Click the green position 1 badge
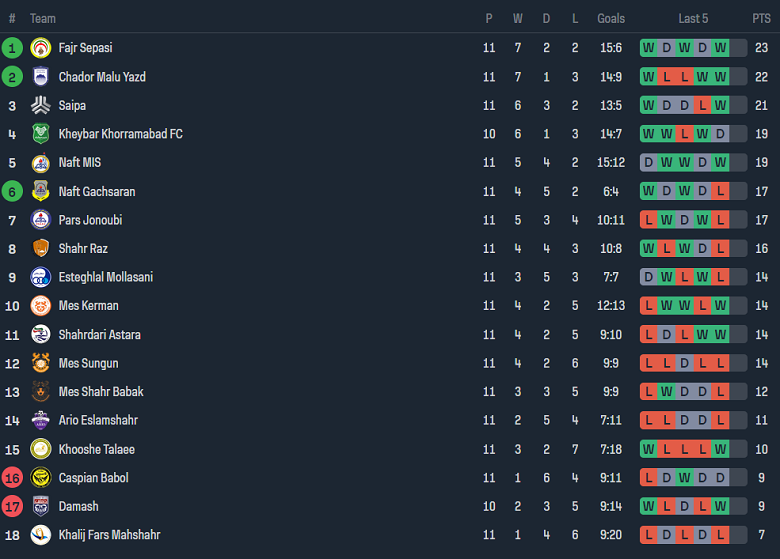This screenshot has width=780, height=559. point(12,48)
